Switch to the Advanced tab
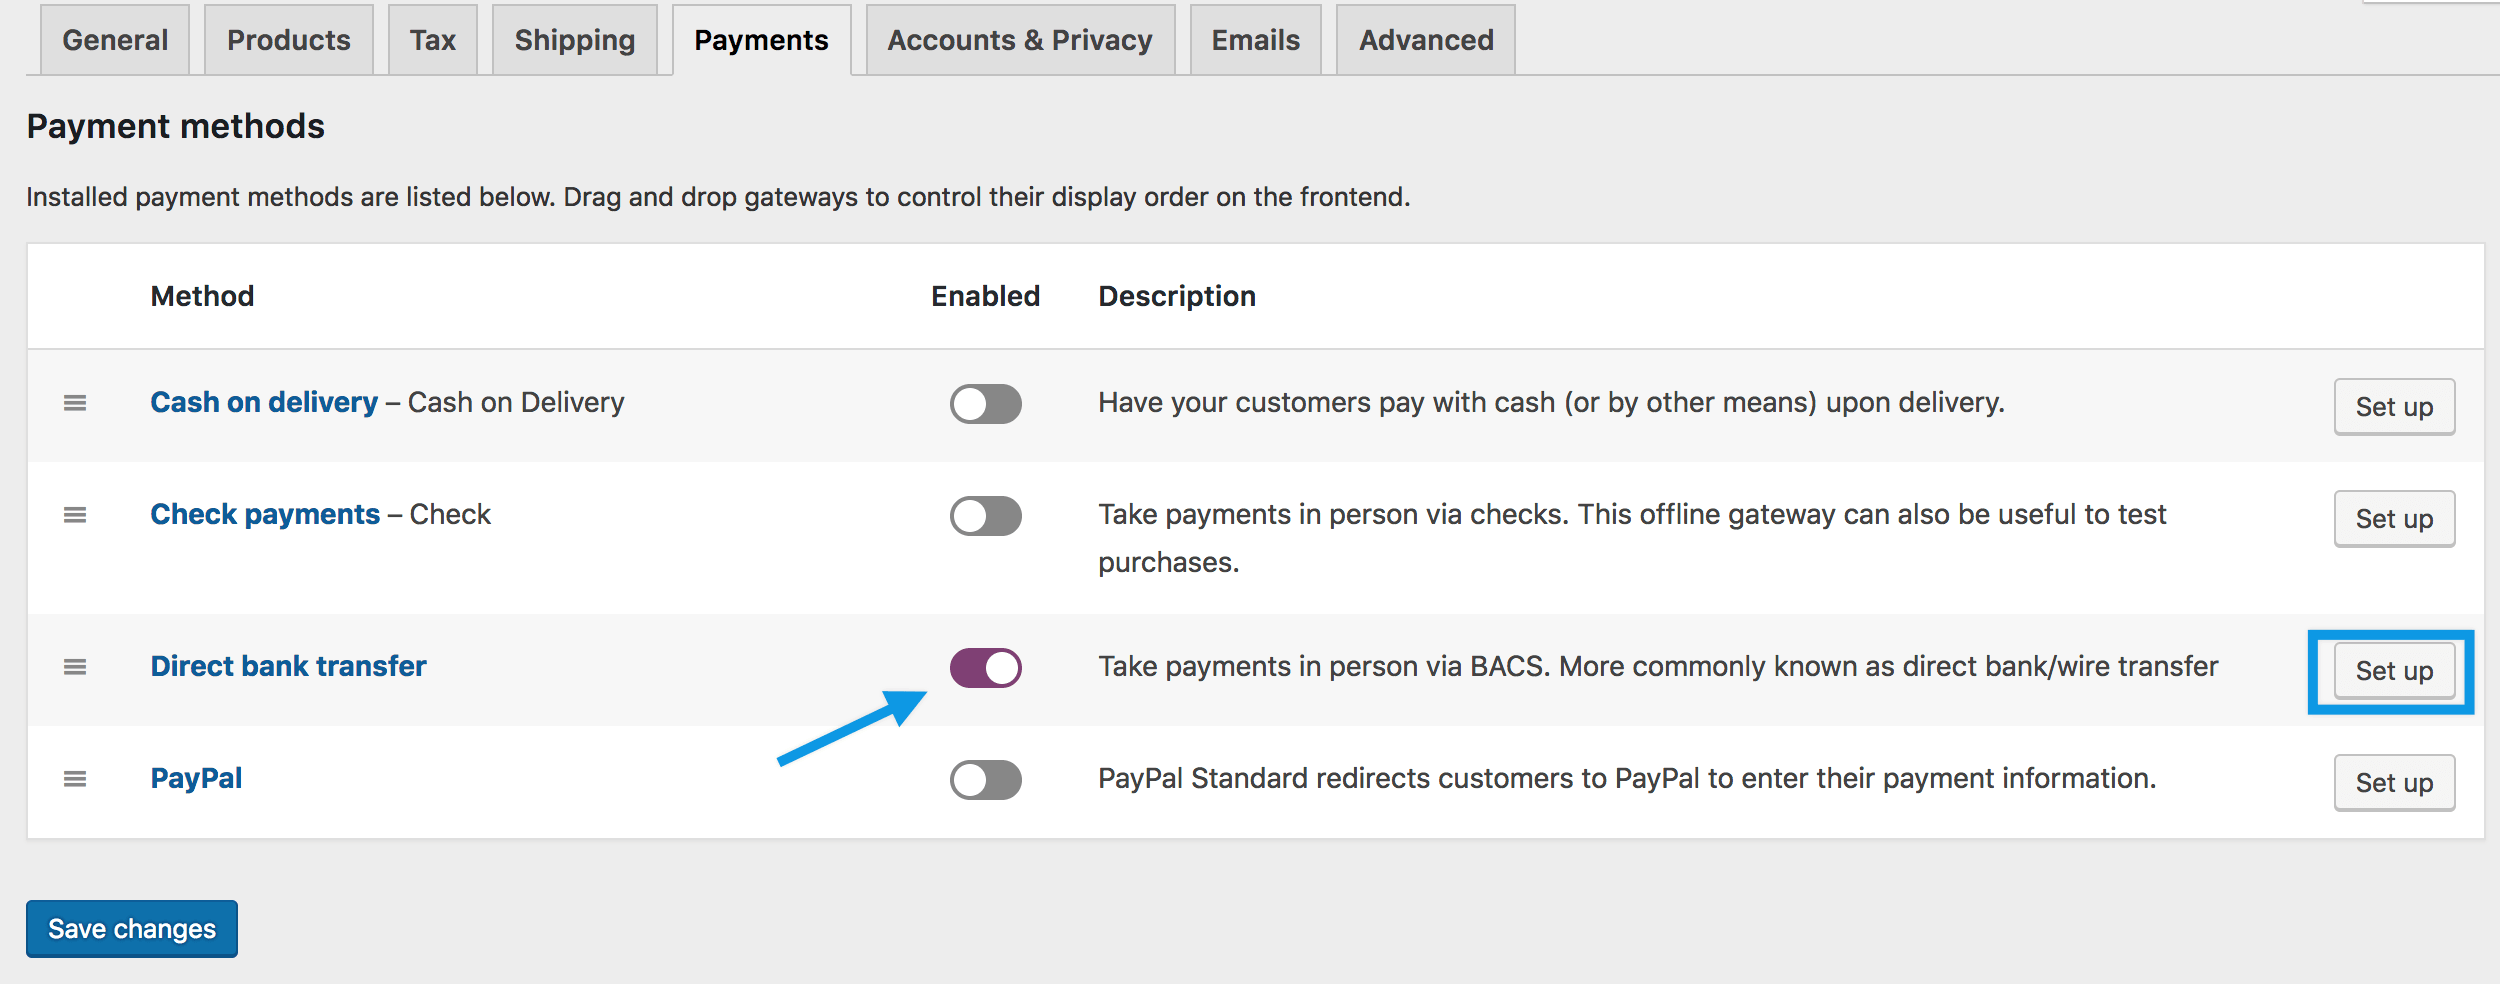The image size is (2500, 984). pos(1424,40)
